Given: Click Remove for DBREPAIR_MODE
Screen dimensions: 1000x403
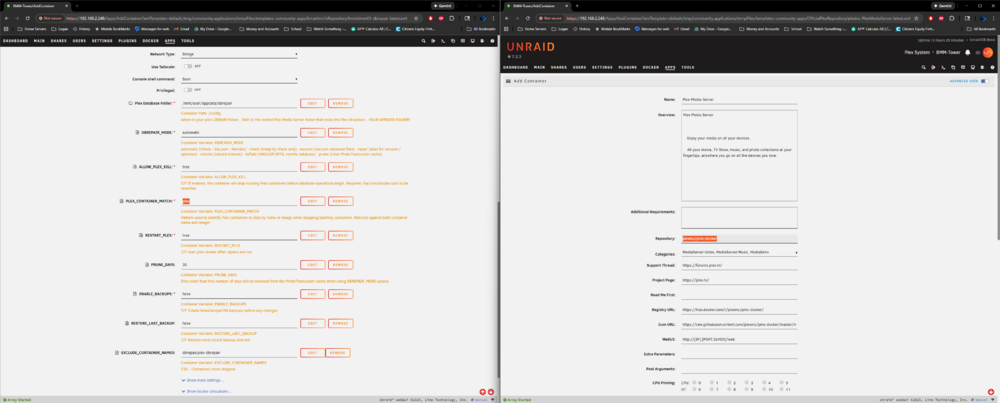Looking at the screenshot, I should tap(341, 133).
